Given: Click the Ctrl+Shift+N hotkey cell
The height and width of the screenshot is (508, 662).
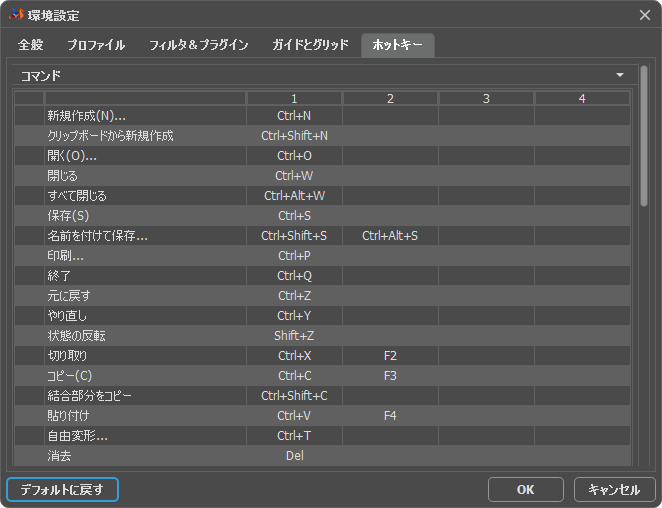Looking at the screenshot, I should 294,136.
